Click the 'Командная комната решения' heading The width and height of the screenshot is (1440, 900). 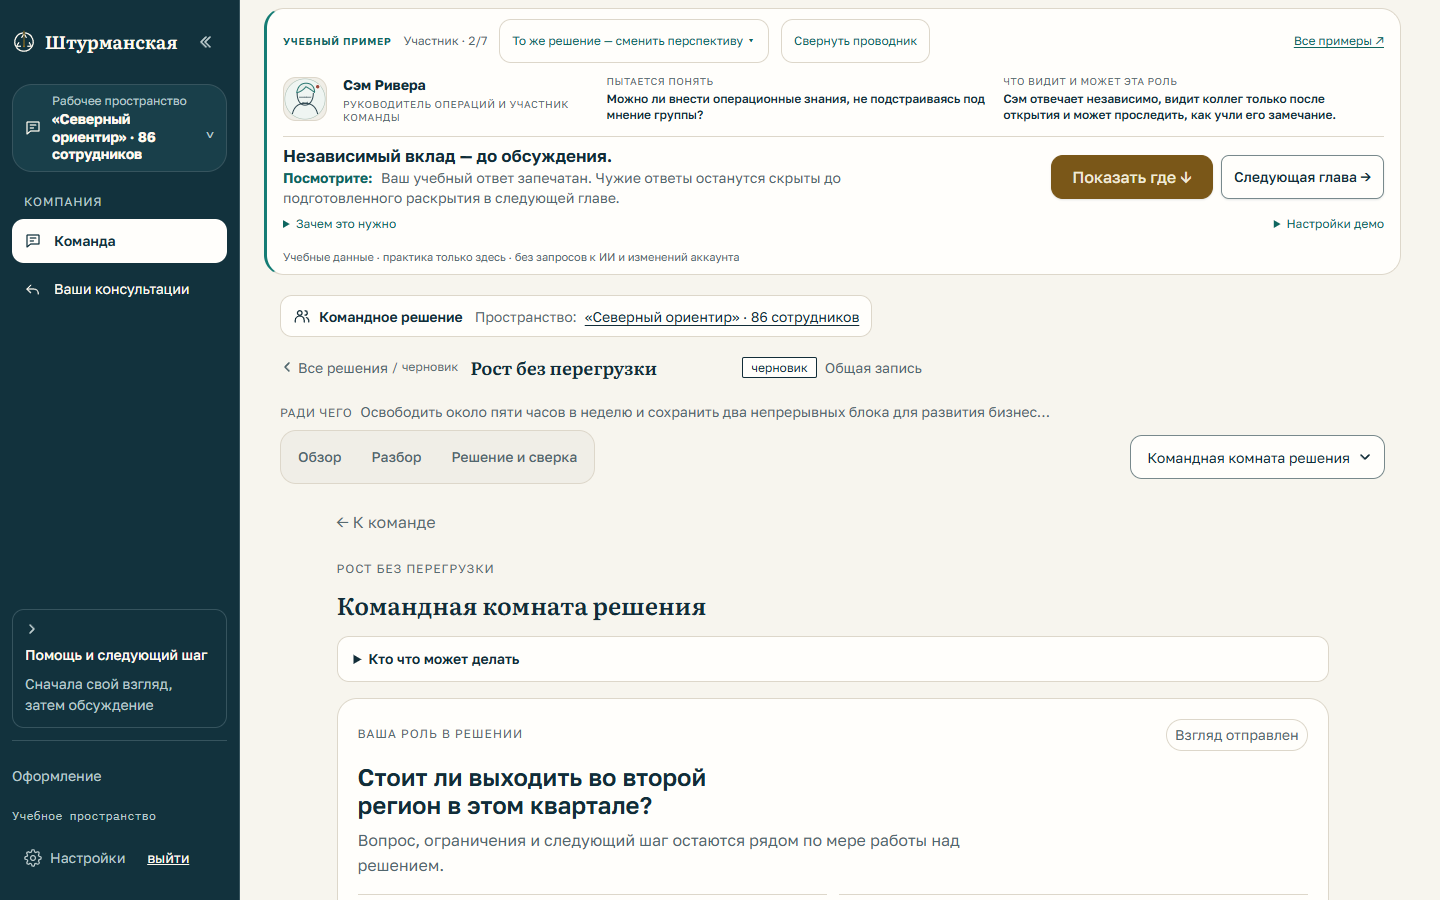521,607
